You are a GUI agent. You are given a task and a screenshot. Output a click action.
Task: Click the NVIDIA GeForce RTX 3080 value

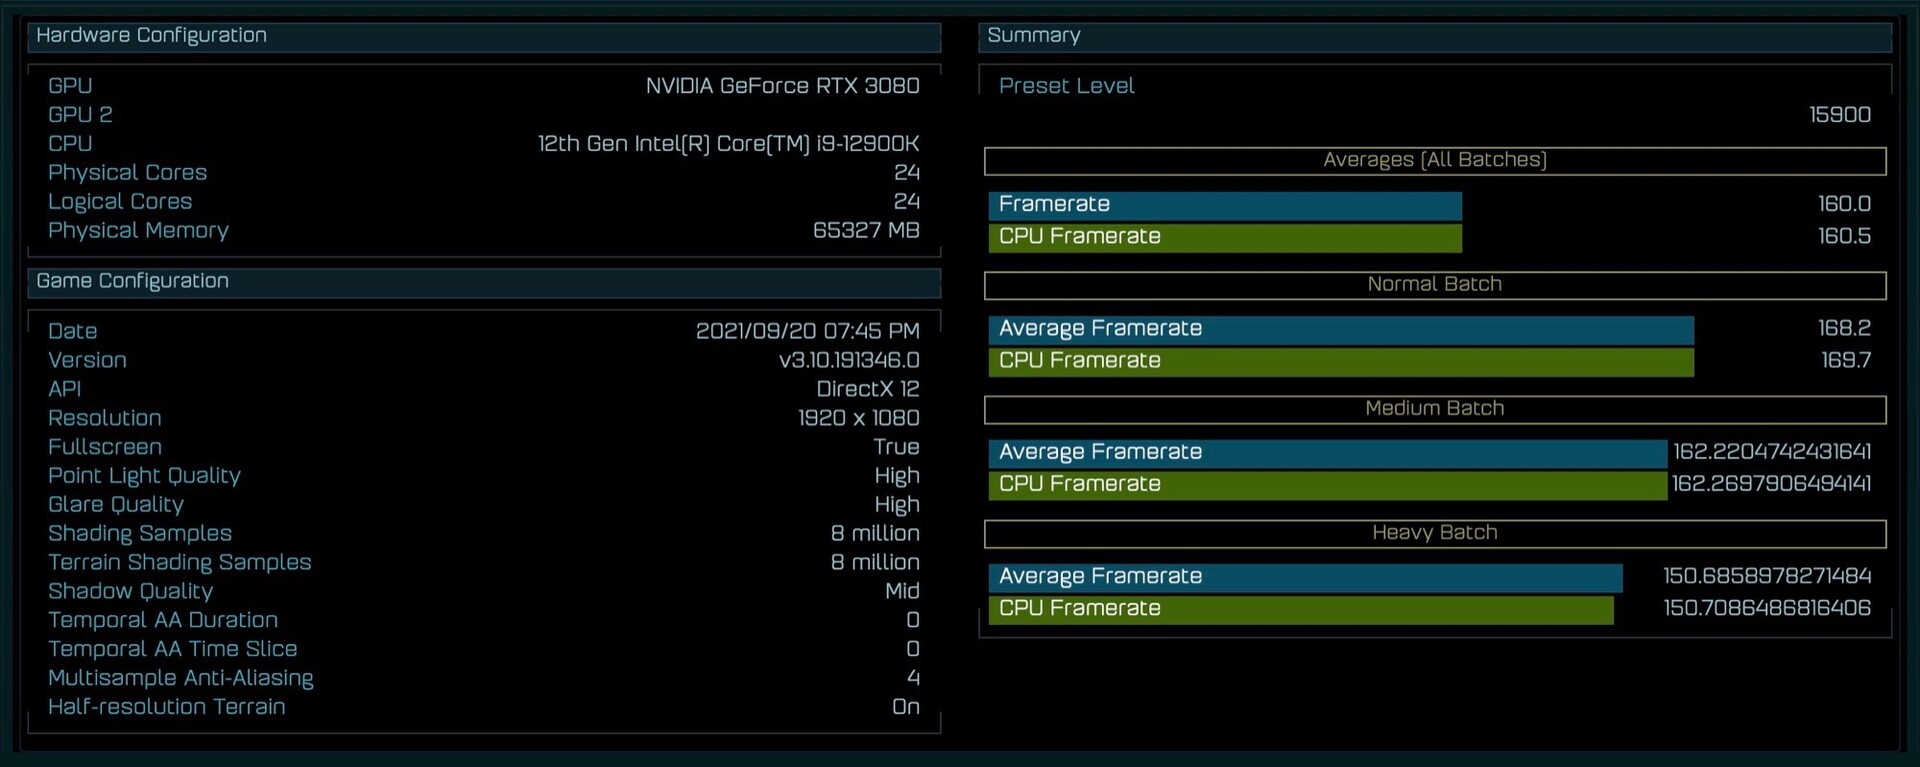click(782, 86)
